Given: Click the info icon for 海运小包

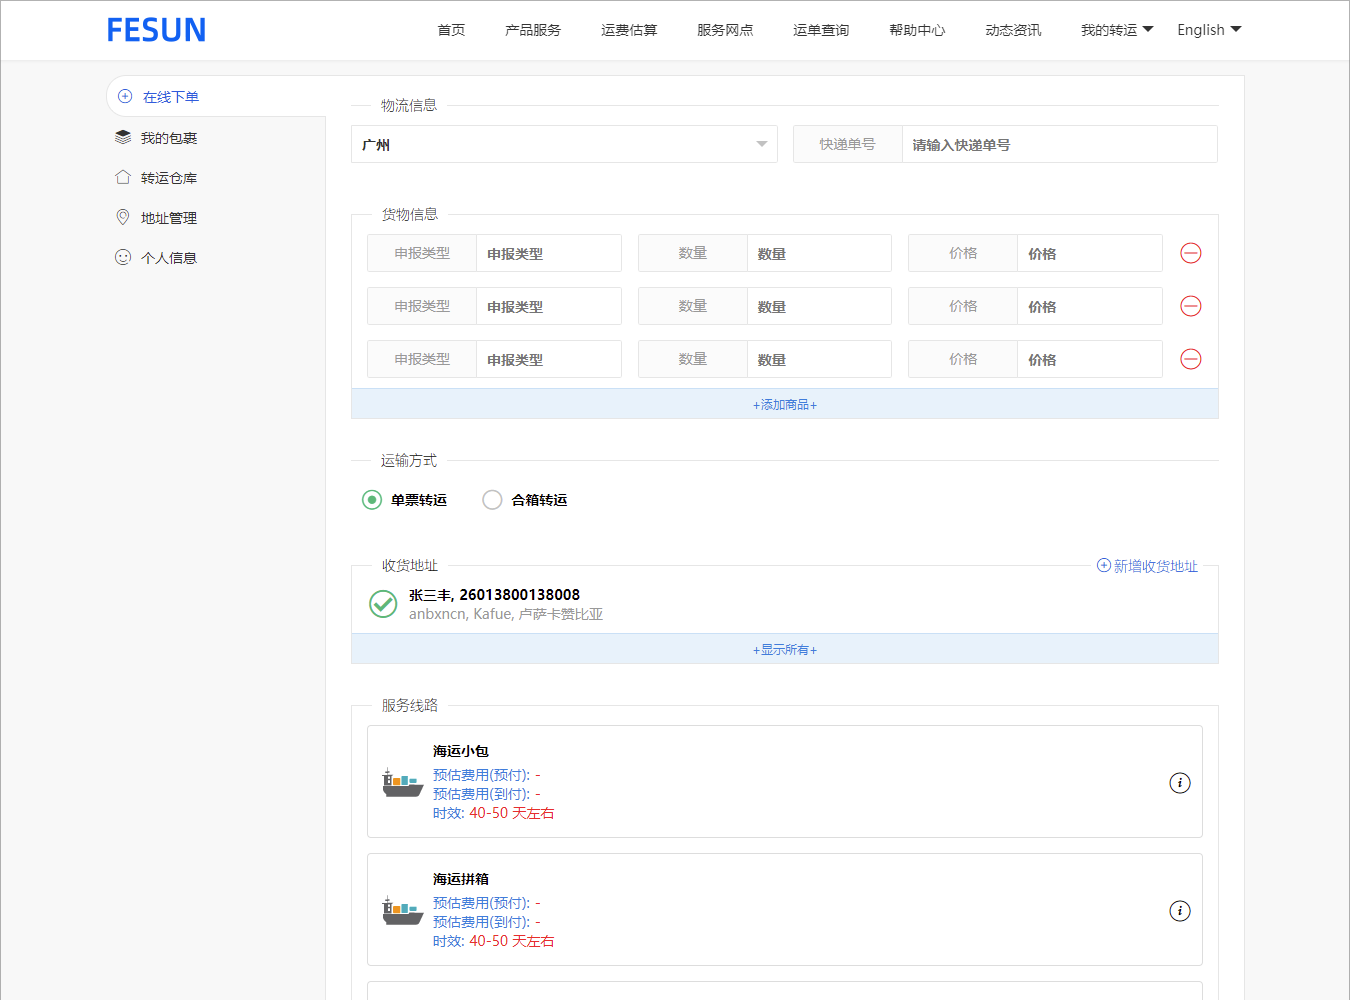Looking at the screenshot, I should [x=1180, y=783].
